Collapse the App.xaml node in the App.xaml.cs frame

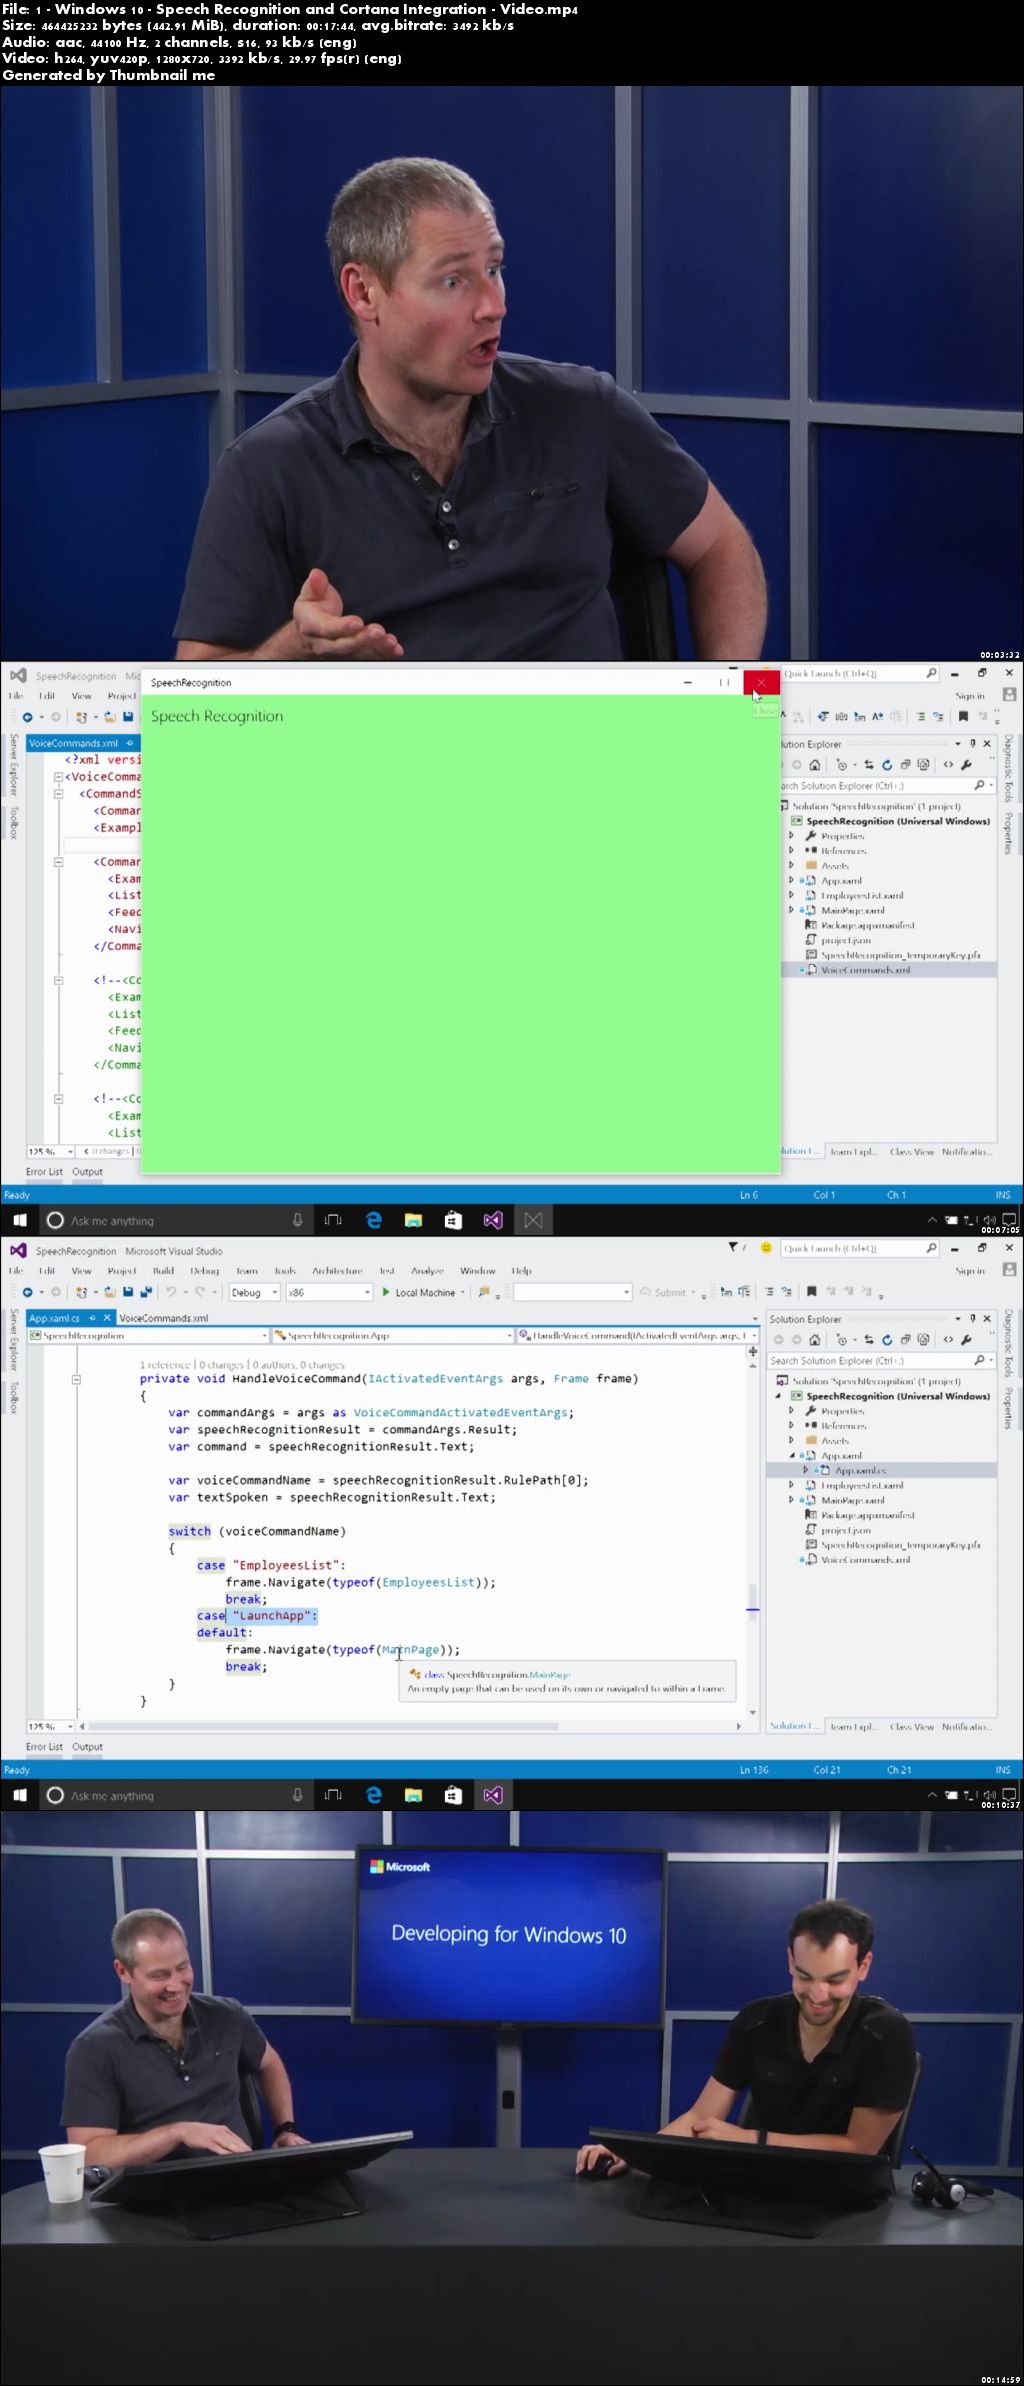pyautogui.click(x=791, y=1456)
